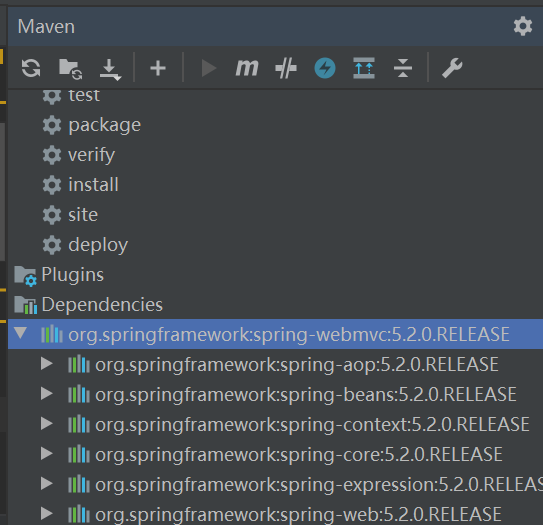Toggle skip tests mode lightning icon
Image resolution: width=543 pixels, height=525 pixels.
click(x=325, y=68)
